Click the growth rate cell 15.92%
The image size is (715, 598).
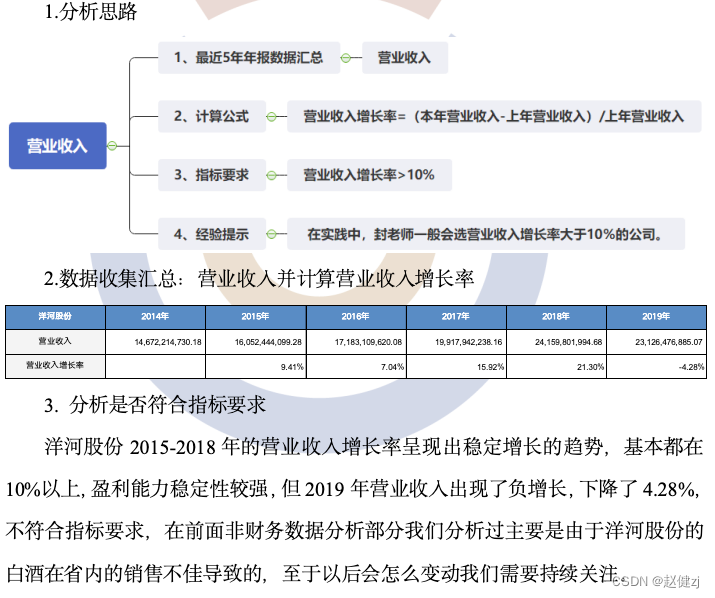tap(456, 366)
